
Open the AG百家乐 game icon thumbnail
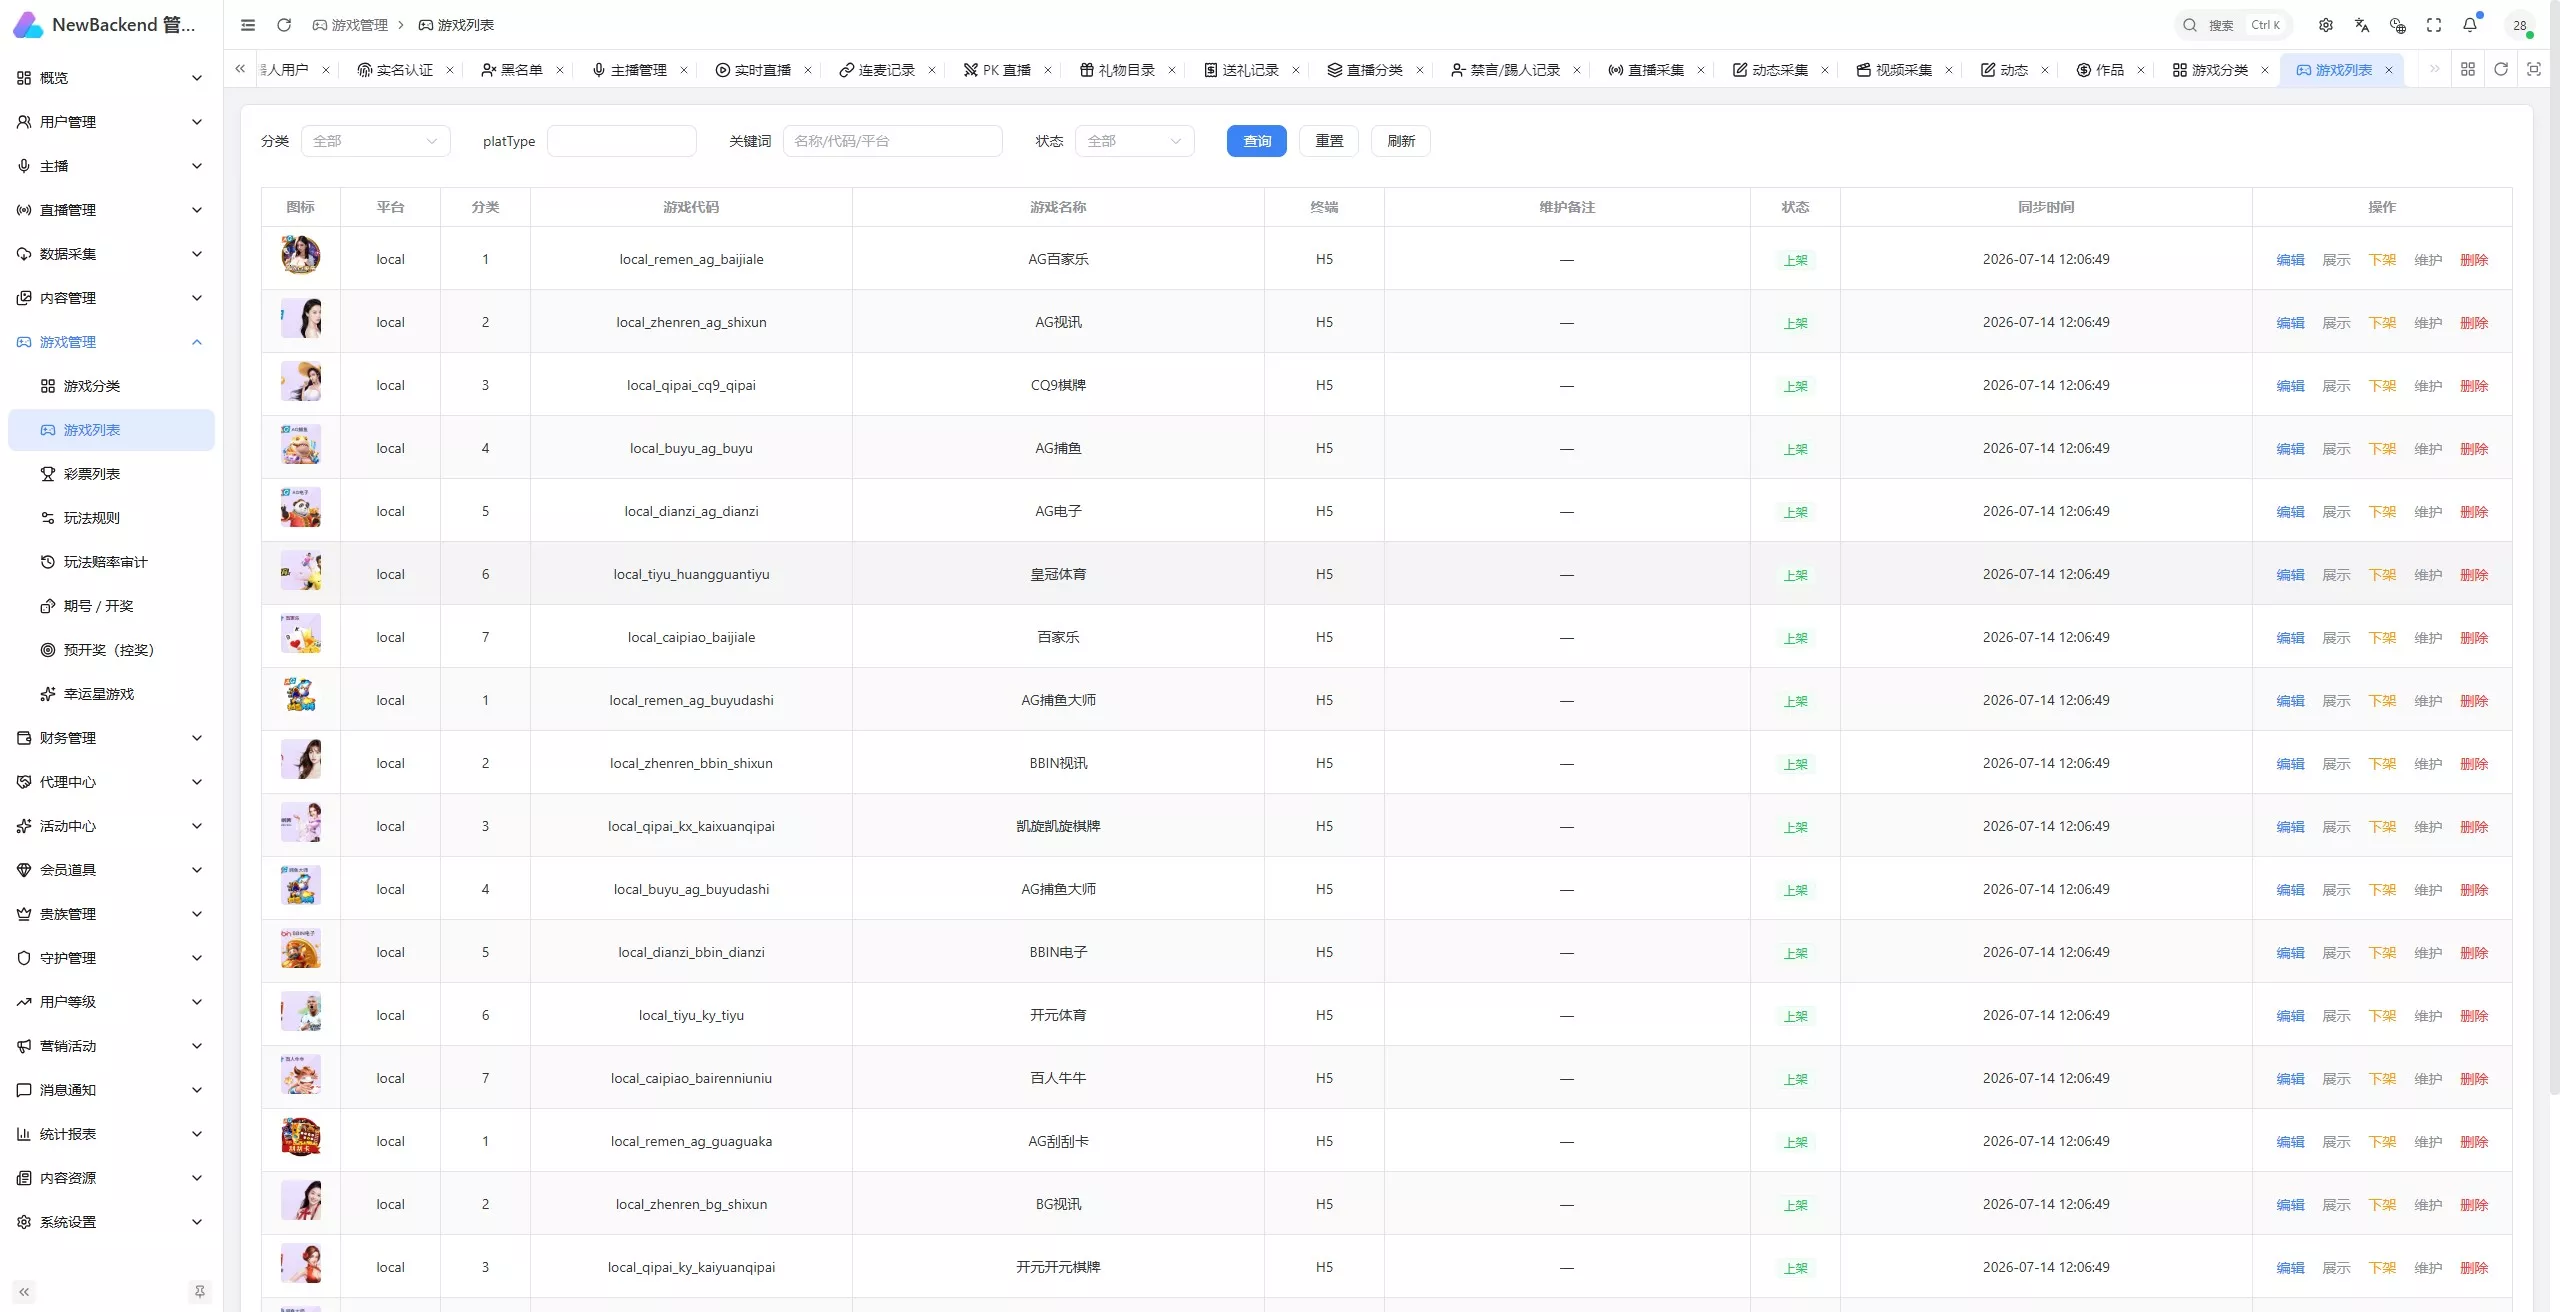tap(301, 255)
